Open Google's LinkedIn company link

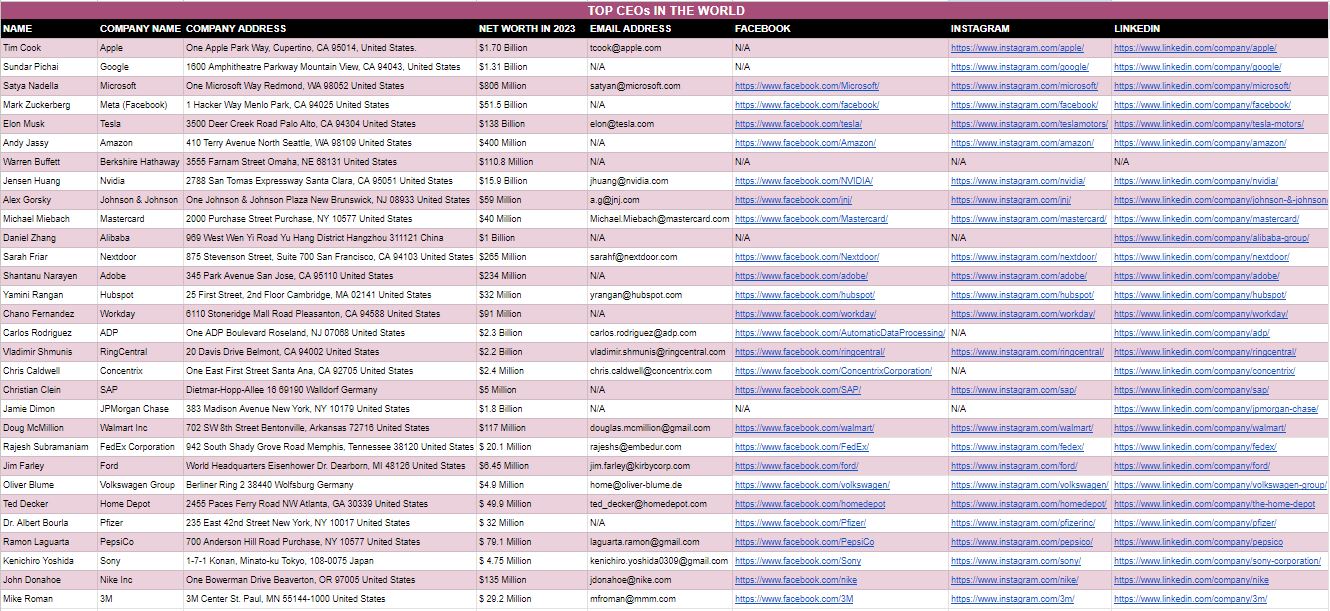tap(1197, 67)
